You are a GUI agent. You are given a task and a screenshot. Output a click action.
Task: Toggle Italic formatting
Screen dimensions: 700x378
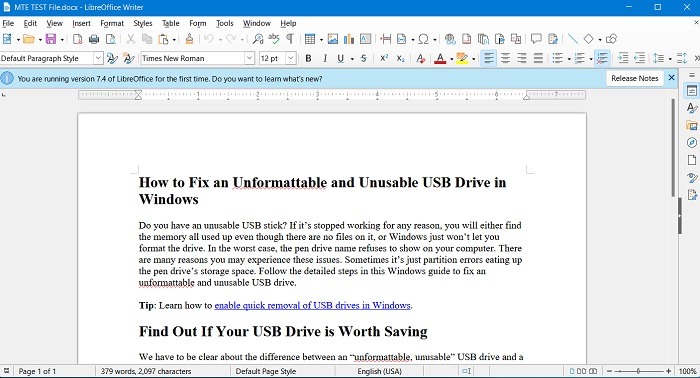point(325,58)
